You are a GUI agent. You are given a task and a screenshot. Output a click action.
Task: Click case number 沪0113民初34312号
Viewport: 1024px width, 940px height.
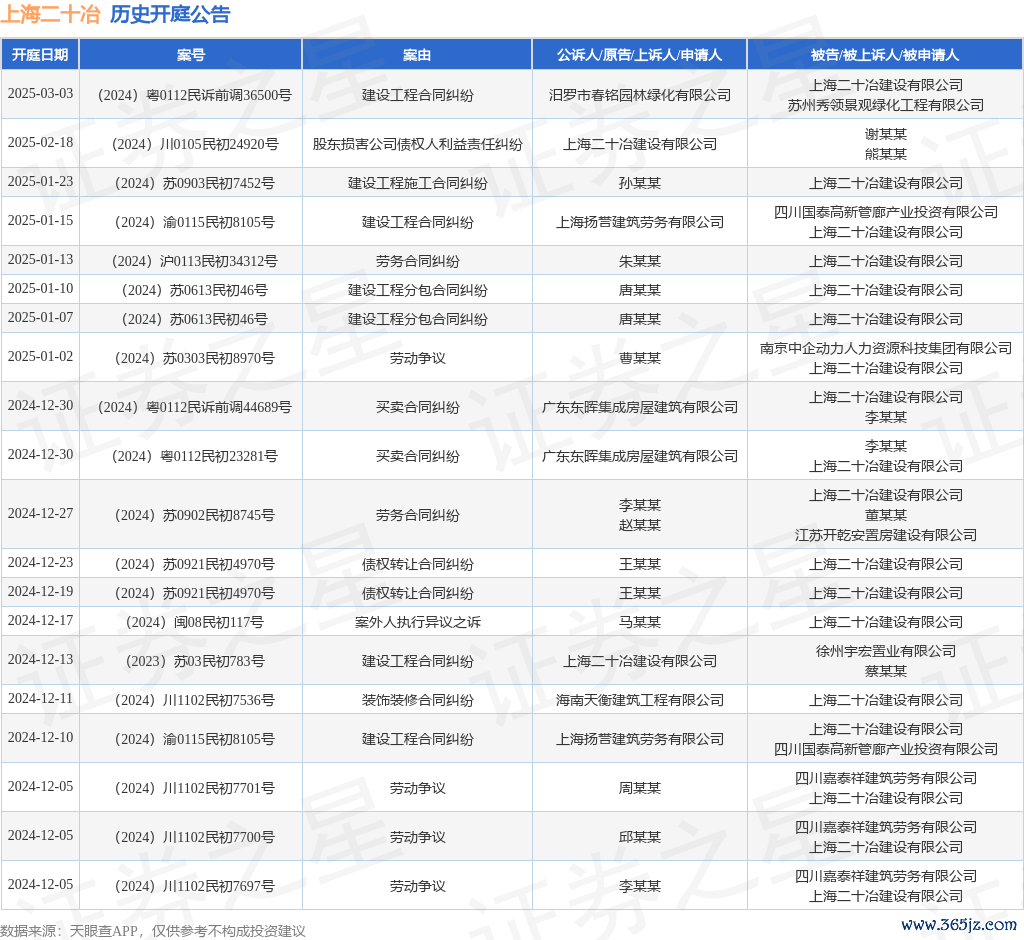tap(195, 262)
